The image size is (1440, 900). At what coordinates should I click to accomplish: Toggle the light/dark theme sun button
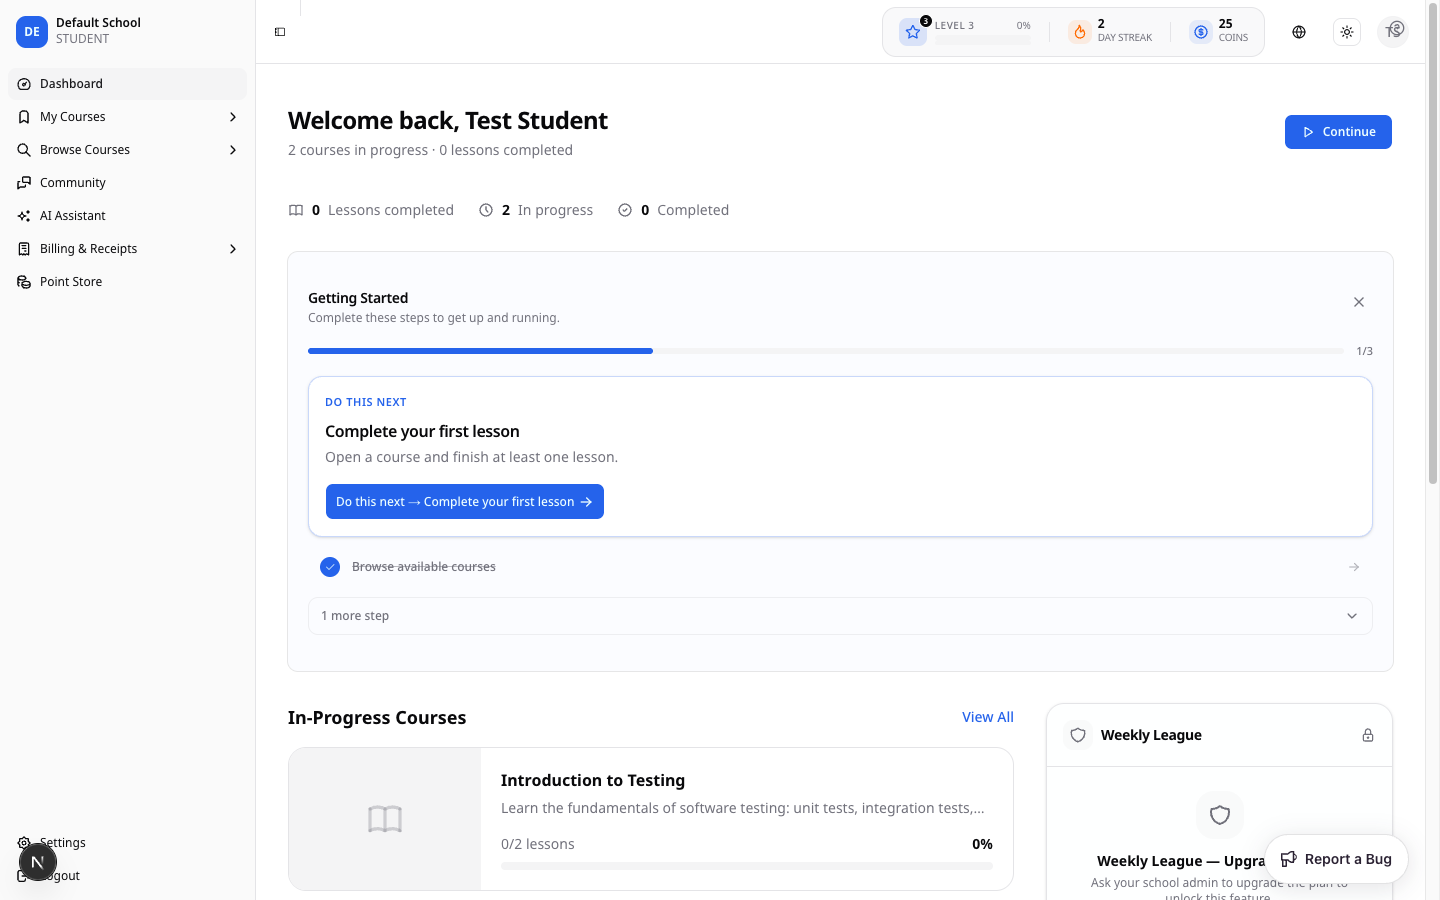[1347, 32]
